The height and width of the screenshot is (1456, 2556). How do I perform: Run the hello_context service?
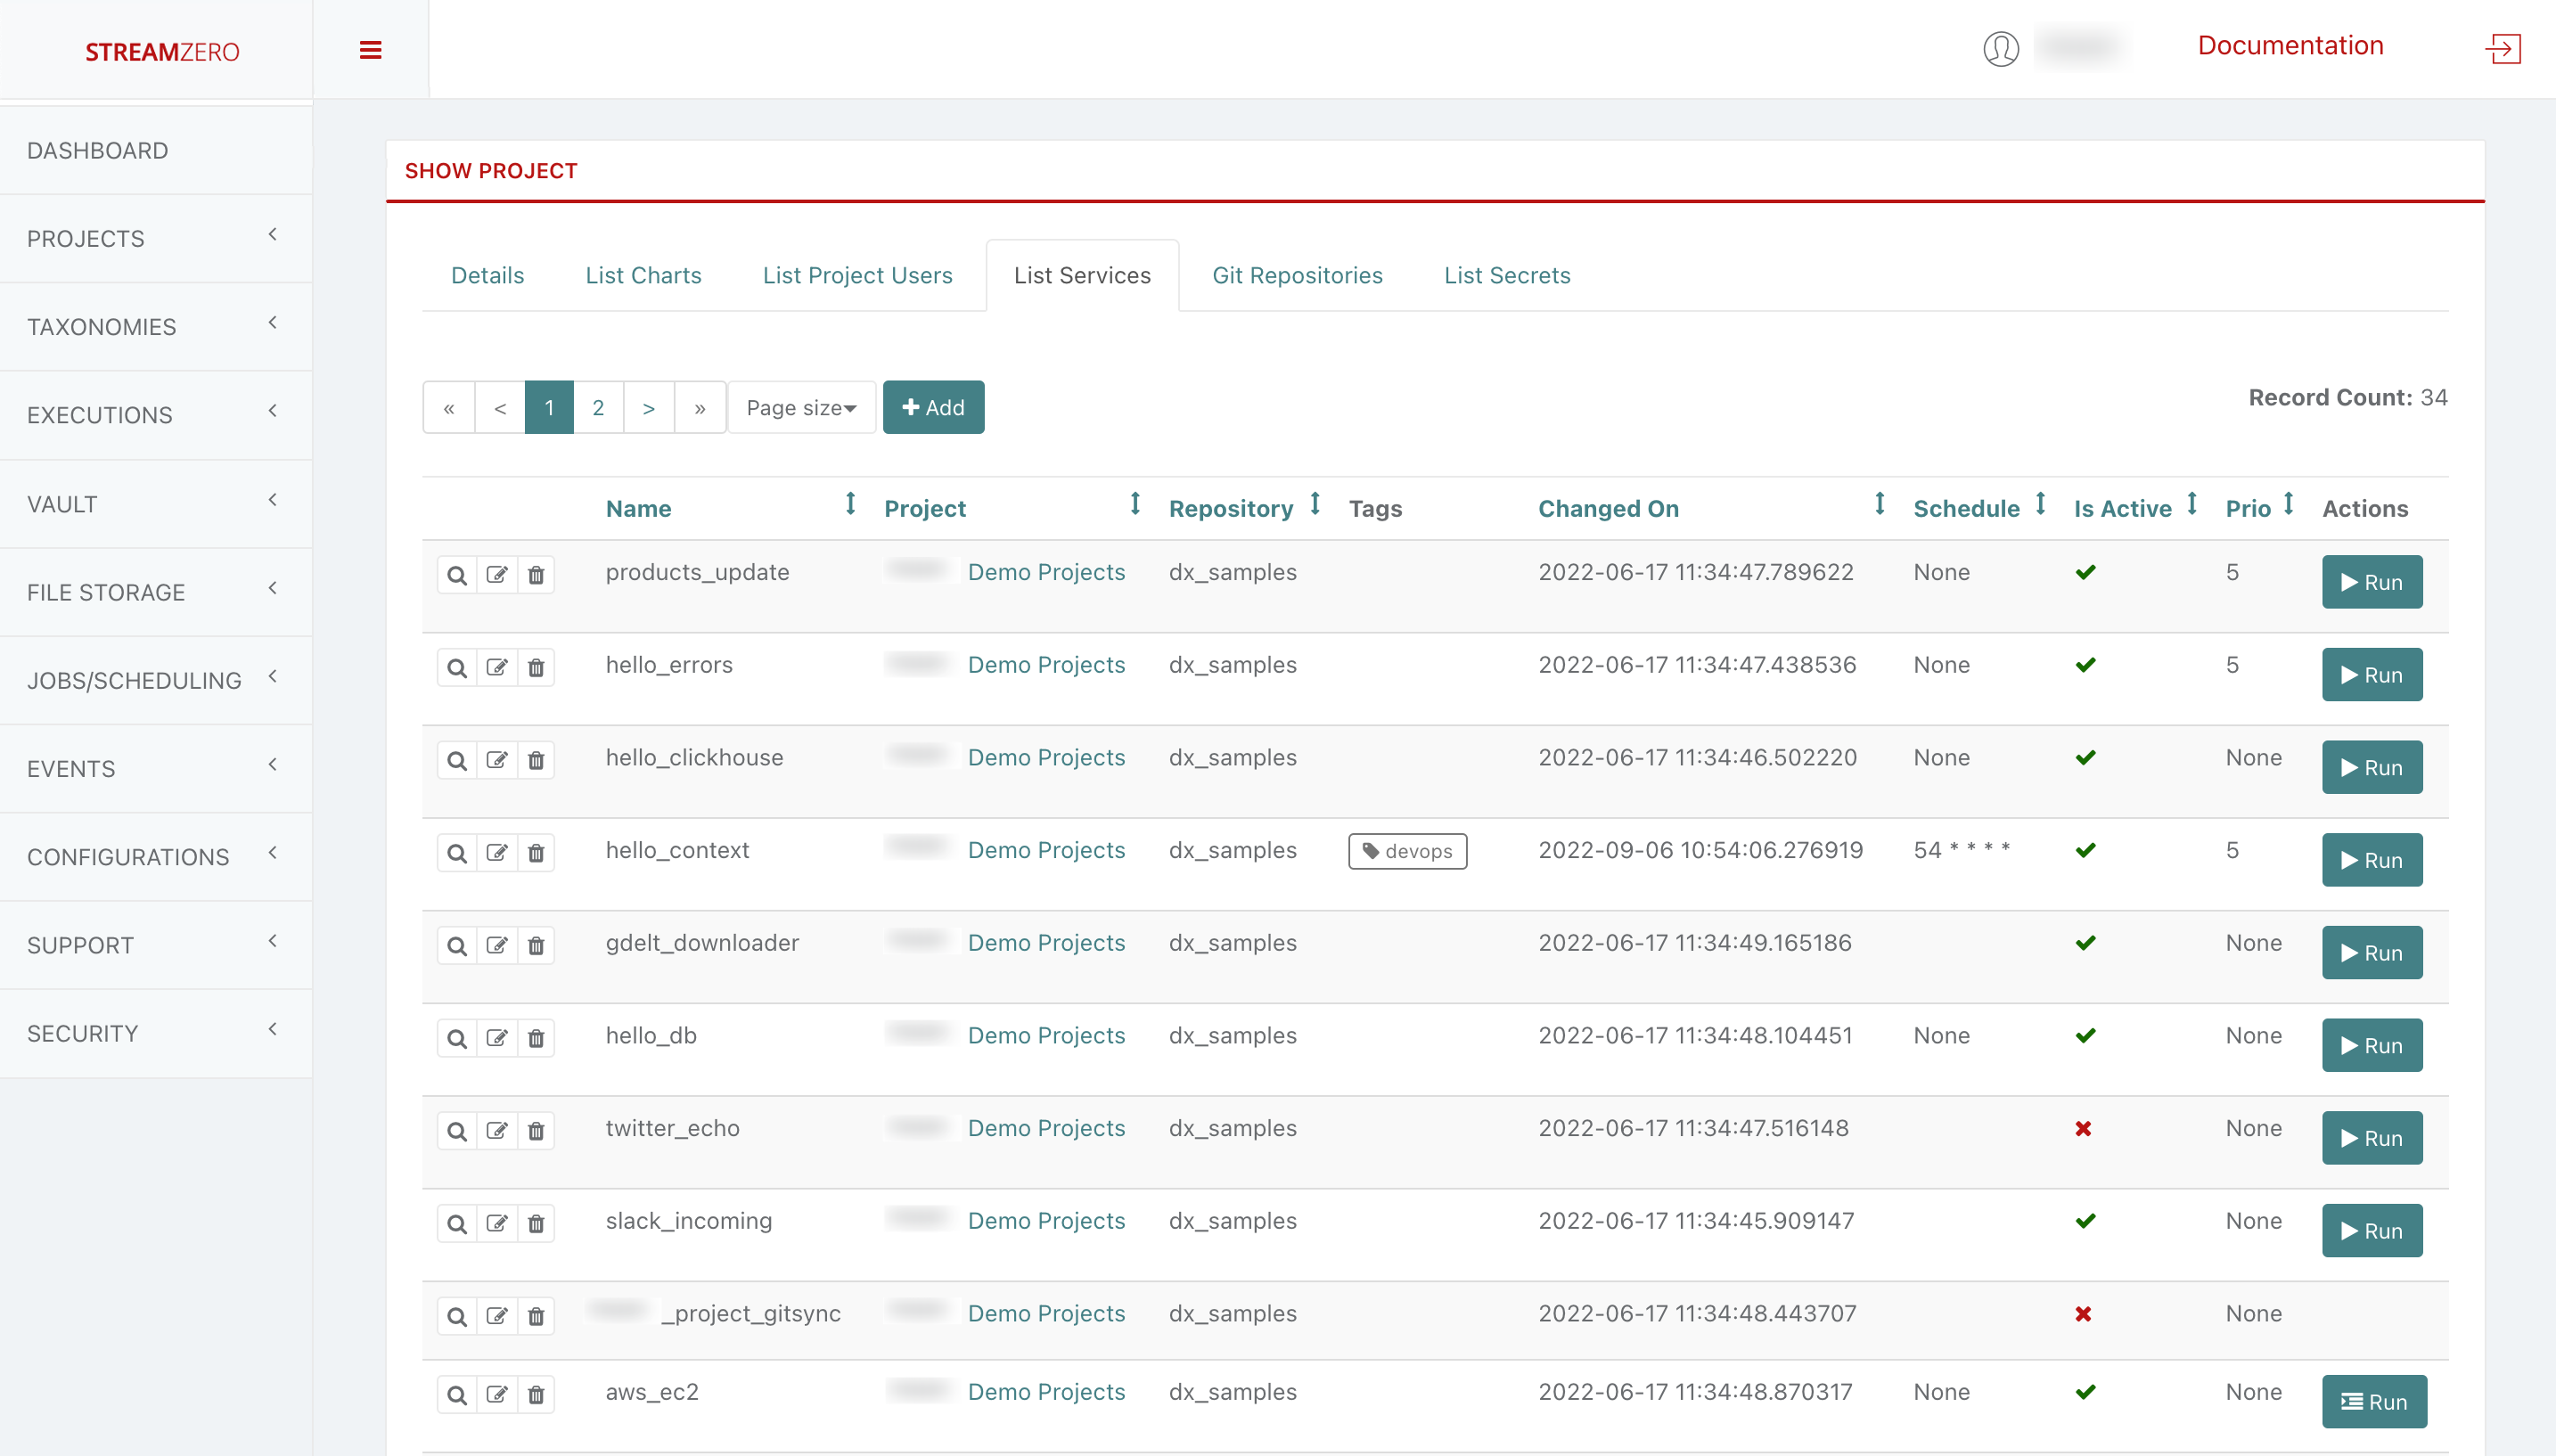point(2371,860)
